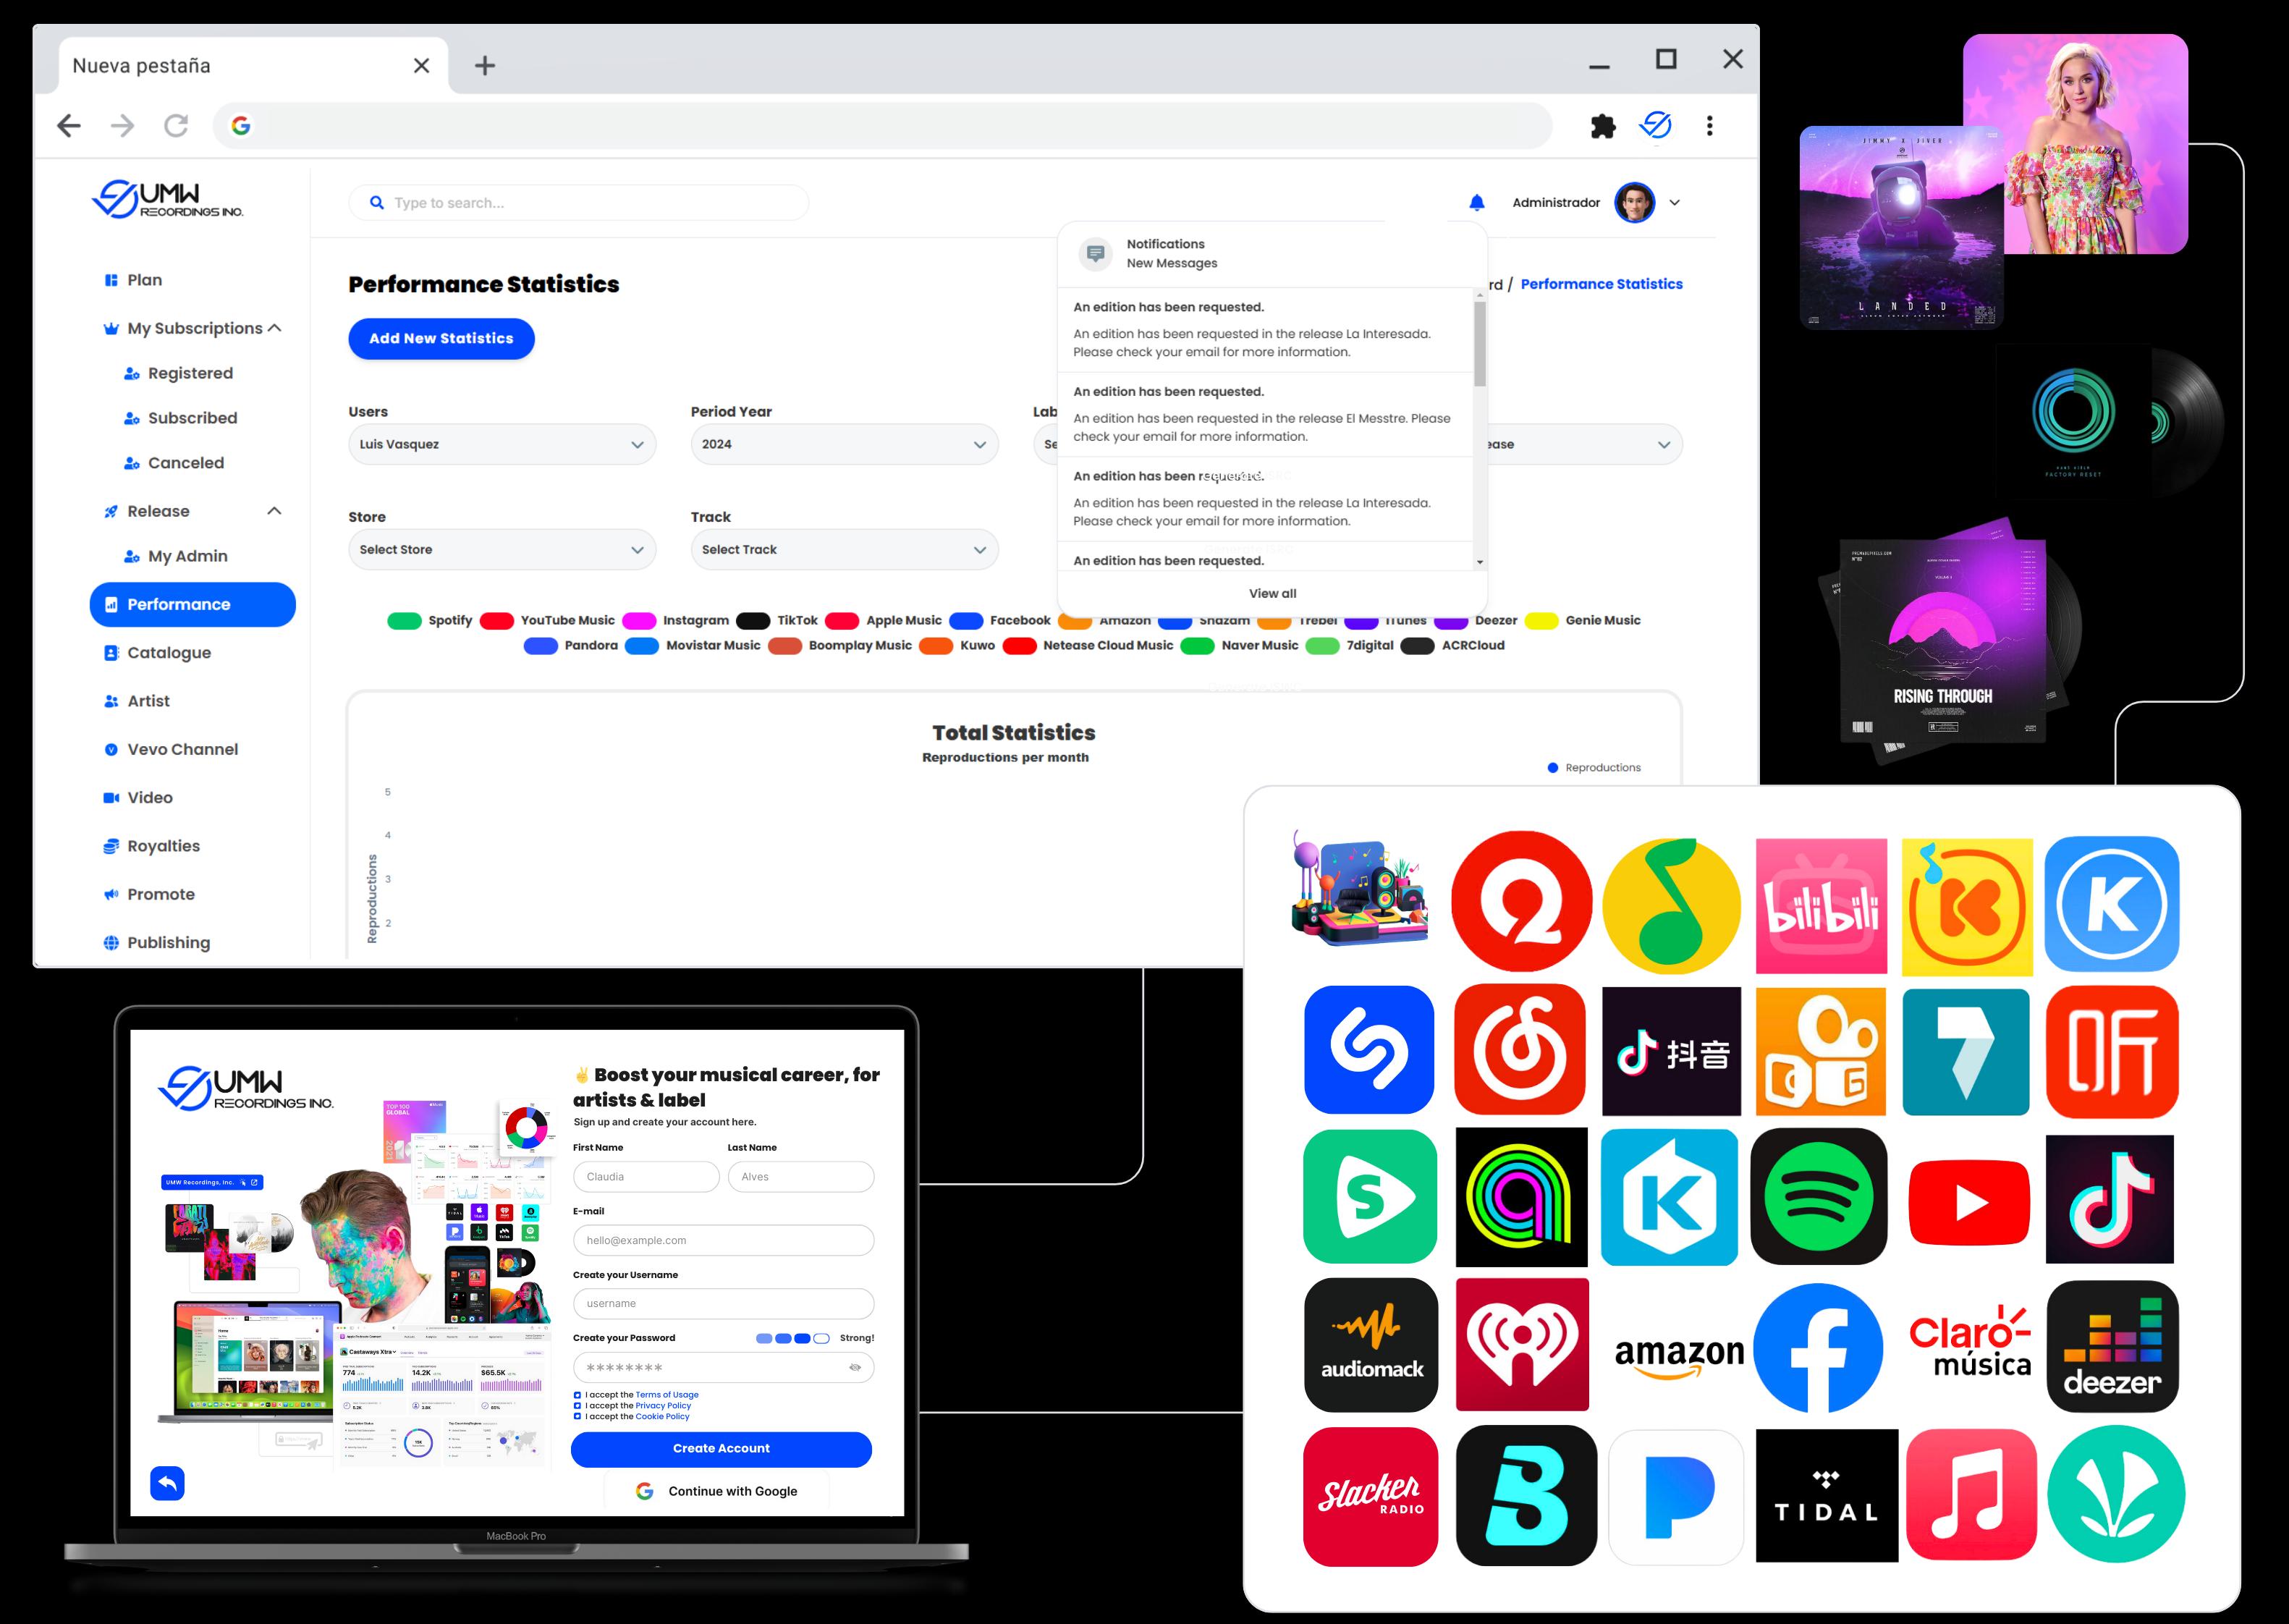
Task: Open the Users dropdown Luis Vasquez
Action: (x=502, y=444)
